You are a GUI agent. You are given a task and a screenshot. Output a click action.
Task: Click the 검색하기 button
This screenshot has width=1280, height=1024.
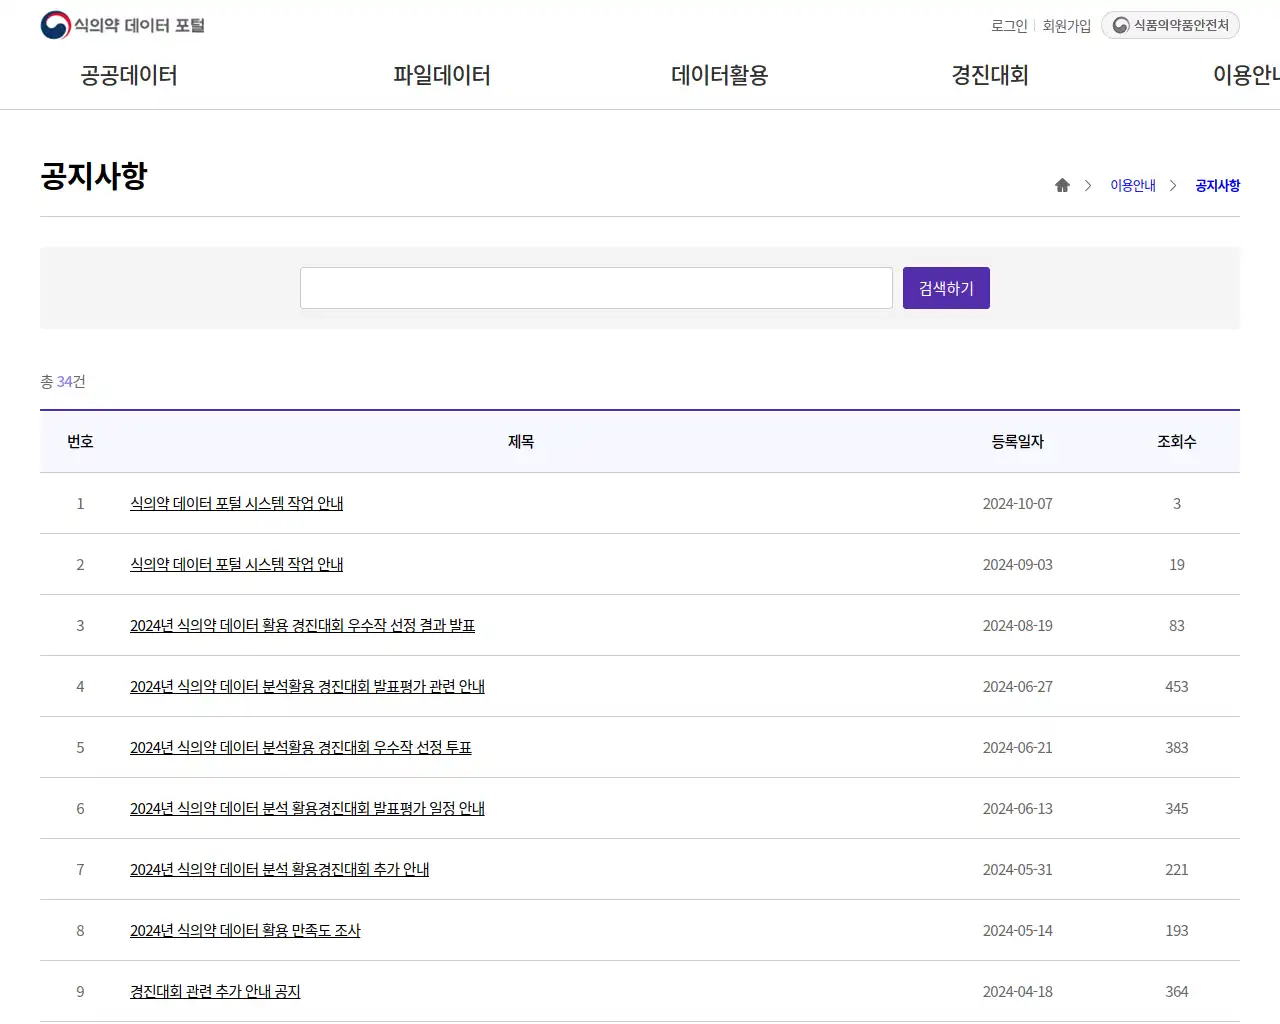[946, 288]
